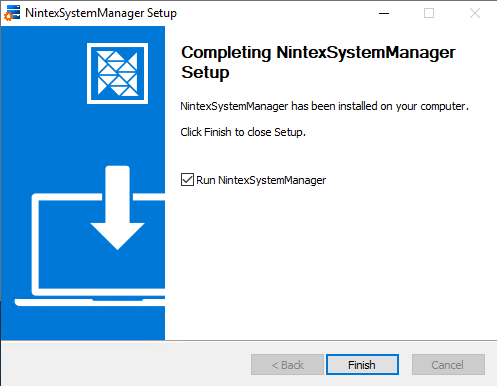Click the disabled Cancel button
Image resolution: width=497 pixels, height=386 pixels.
pos(448,365)
